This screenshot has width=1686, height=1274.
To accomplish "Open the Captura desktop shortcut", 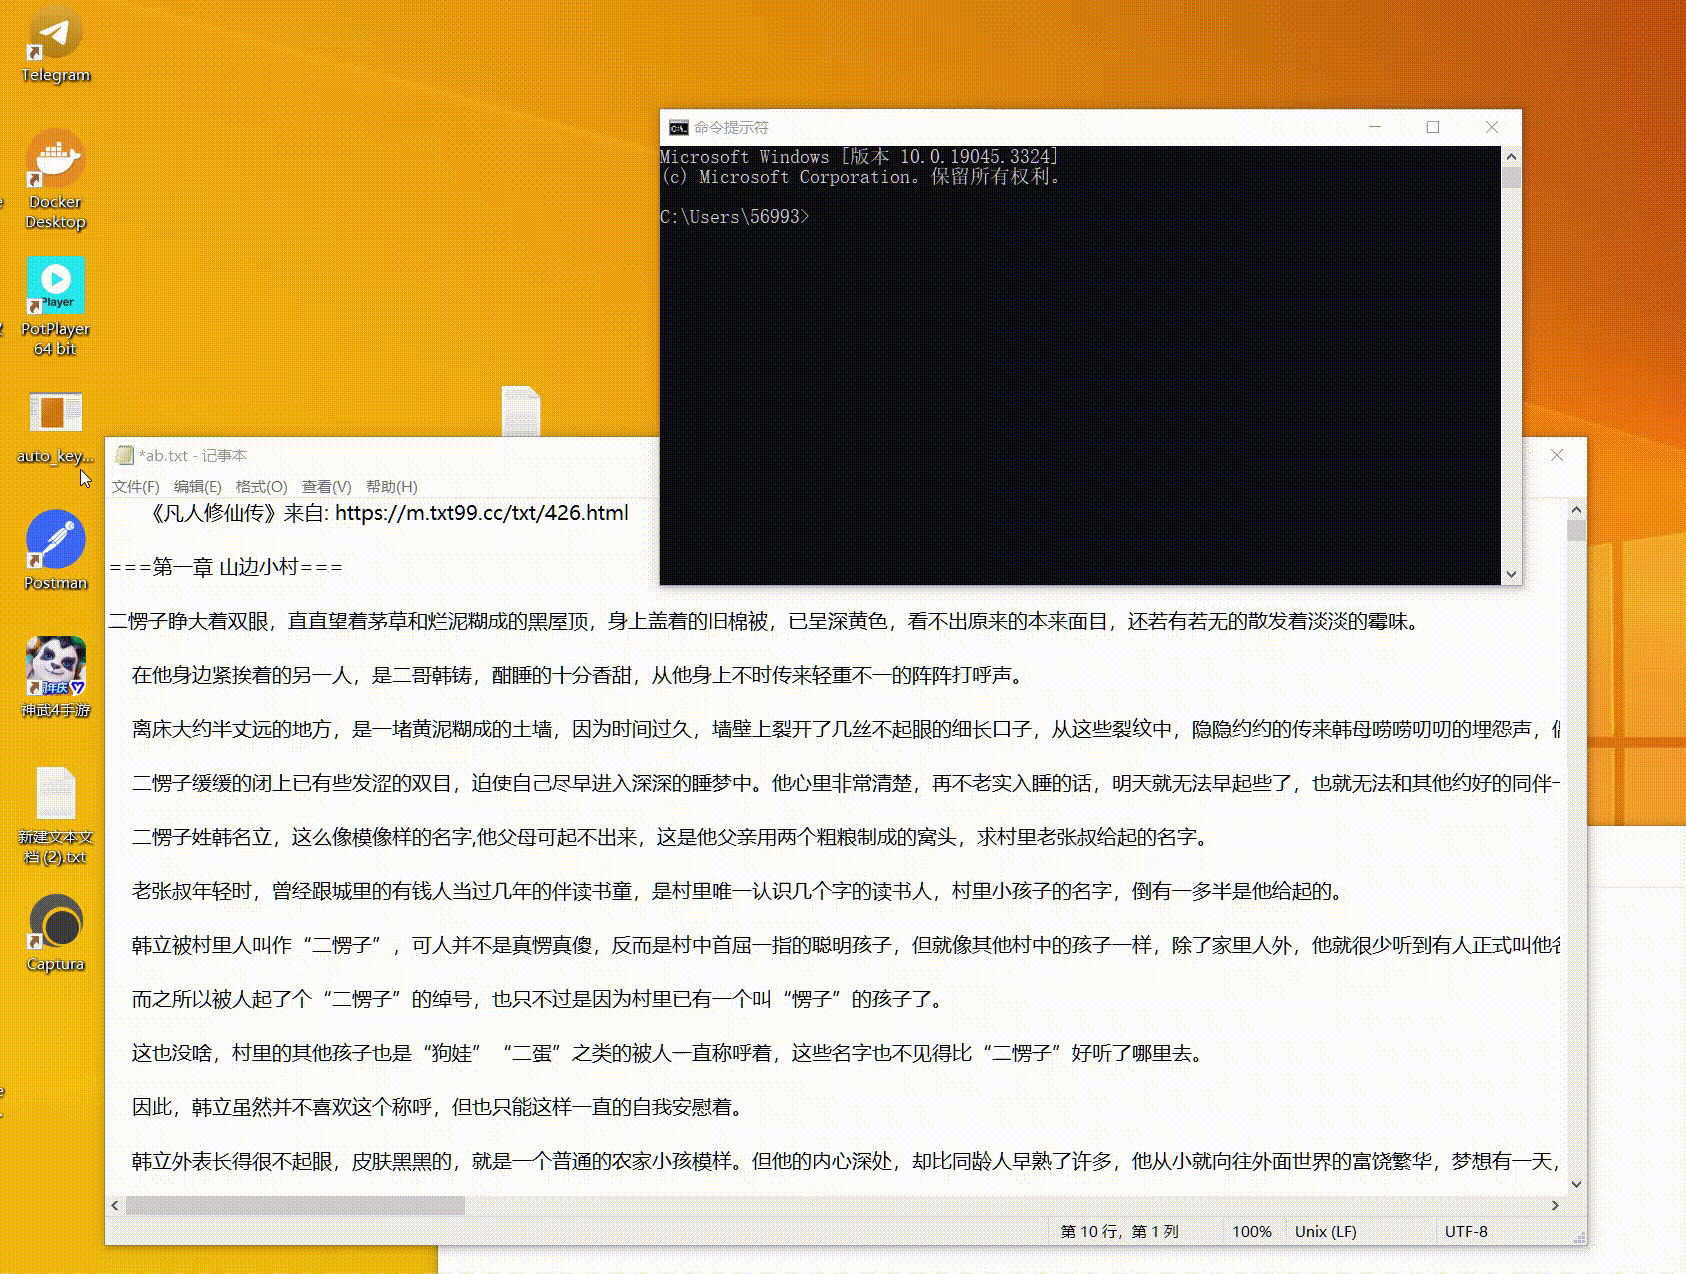I will point(55,932).
